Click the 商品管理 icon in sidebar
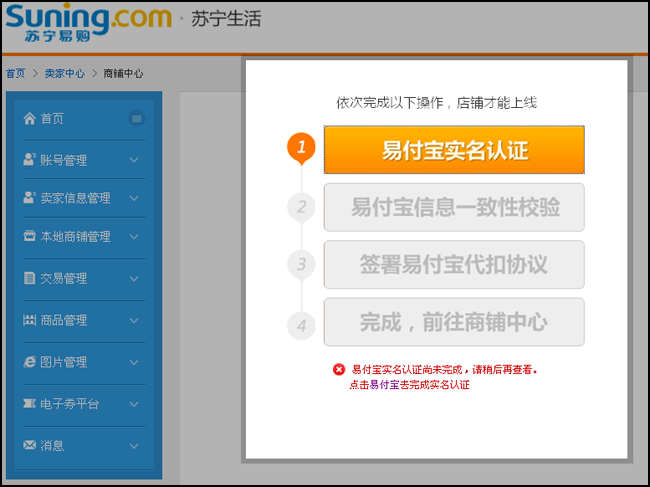 click(30, 320)
